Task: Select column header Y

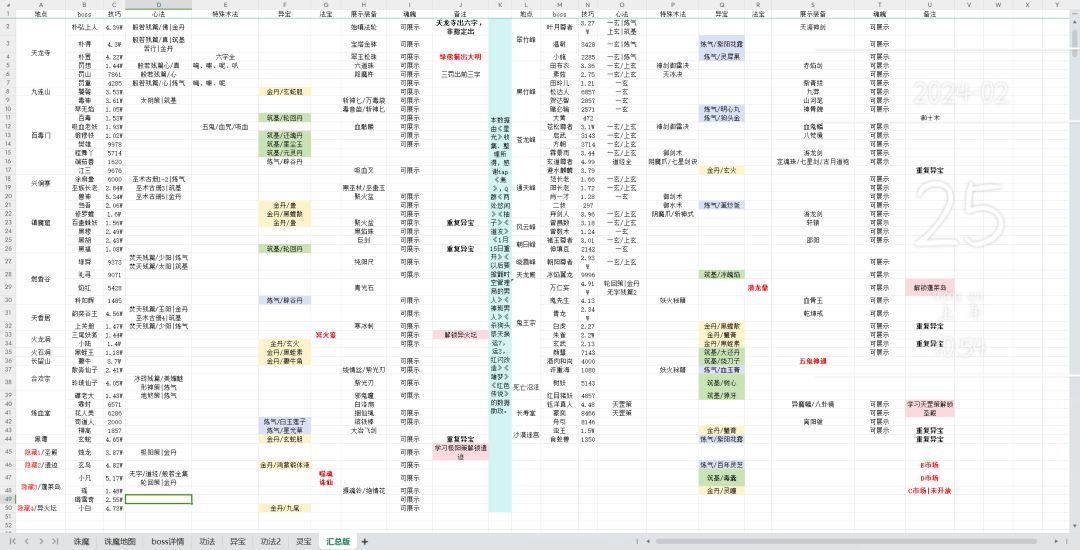Action: pos(1058,5)
